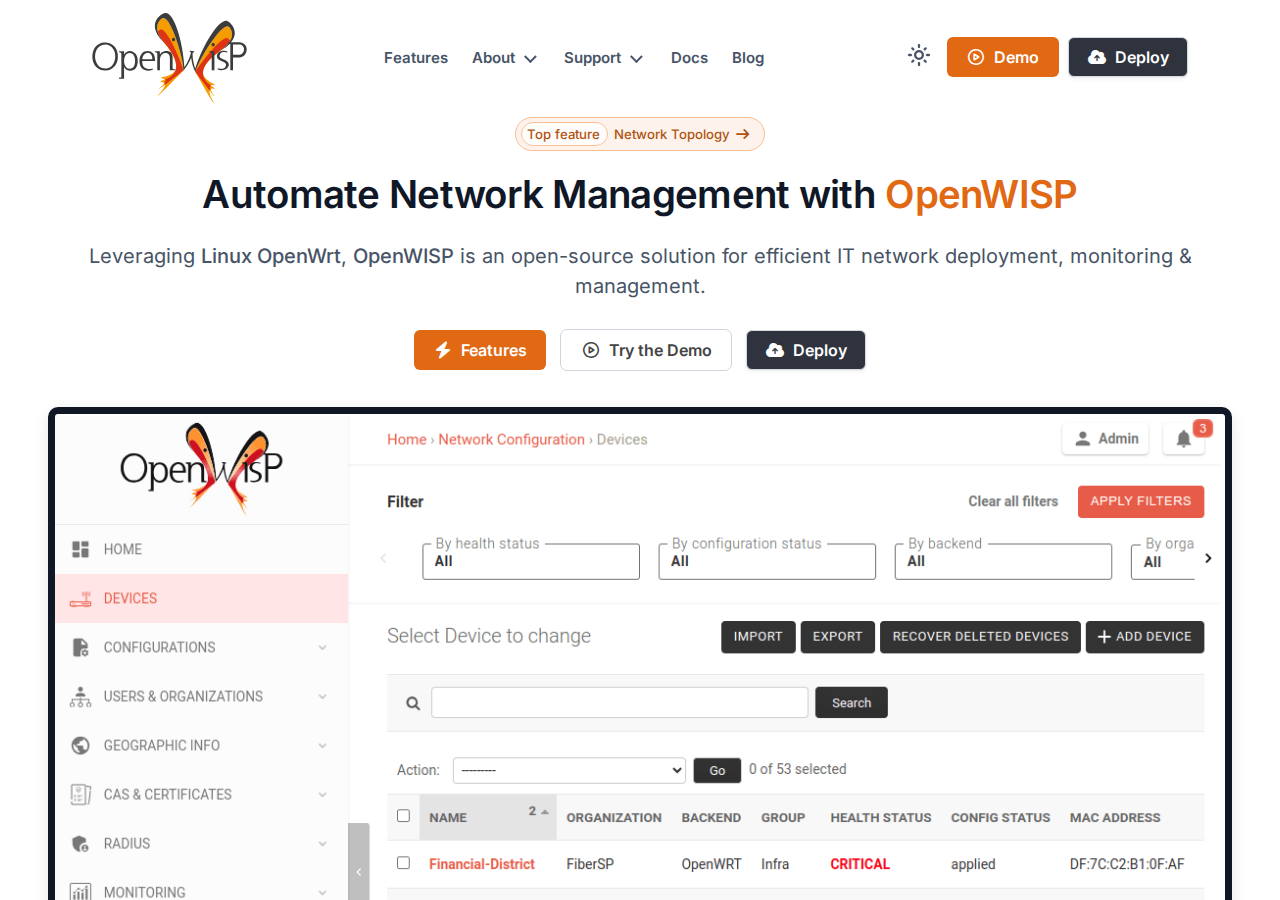Screen dimensions: 1280x900
Task: Open the Blog nav item
Action: point(748,58)
